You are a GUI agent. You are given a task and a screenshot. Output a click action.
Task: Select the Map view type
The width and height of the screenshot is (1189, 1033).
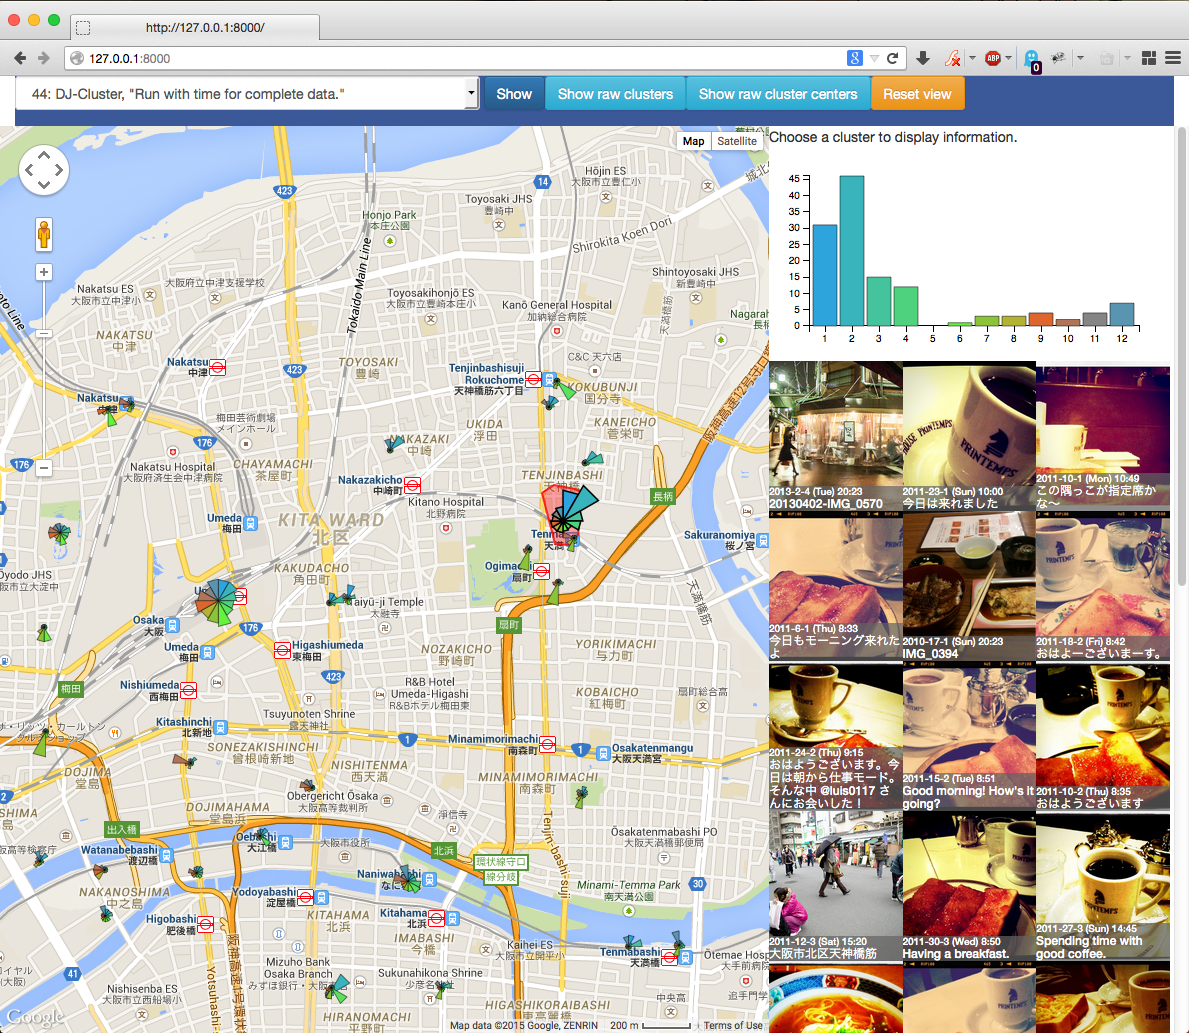pyautogui.click(x=694, y=141)
